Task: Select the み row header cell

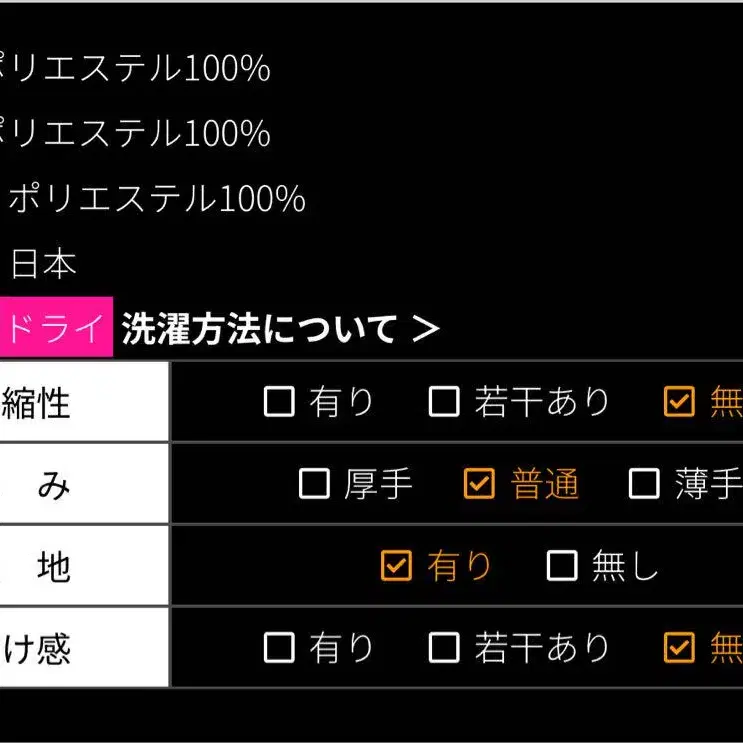Action: tap(84, 484)
